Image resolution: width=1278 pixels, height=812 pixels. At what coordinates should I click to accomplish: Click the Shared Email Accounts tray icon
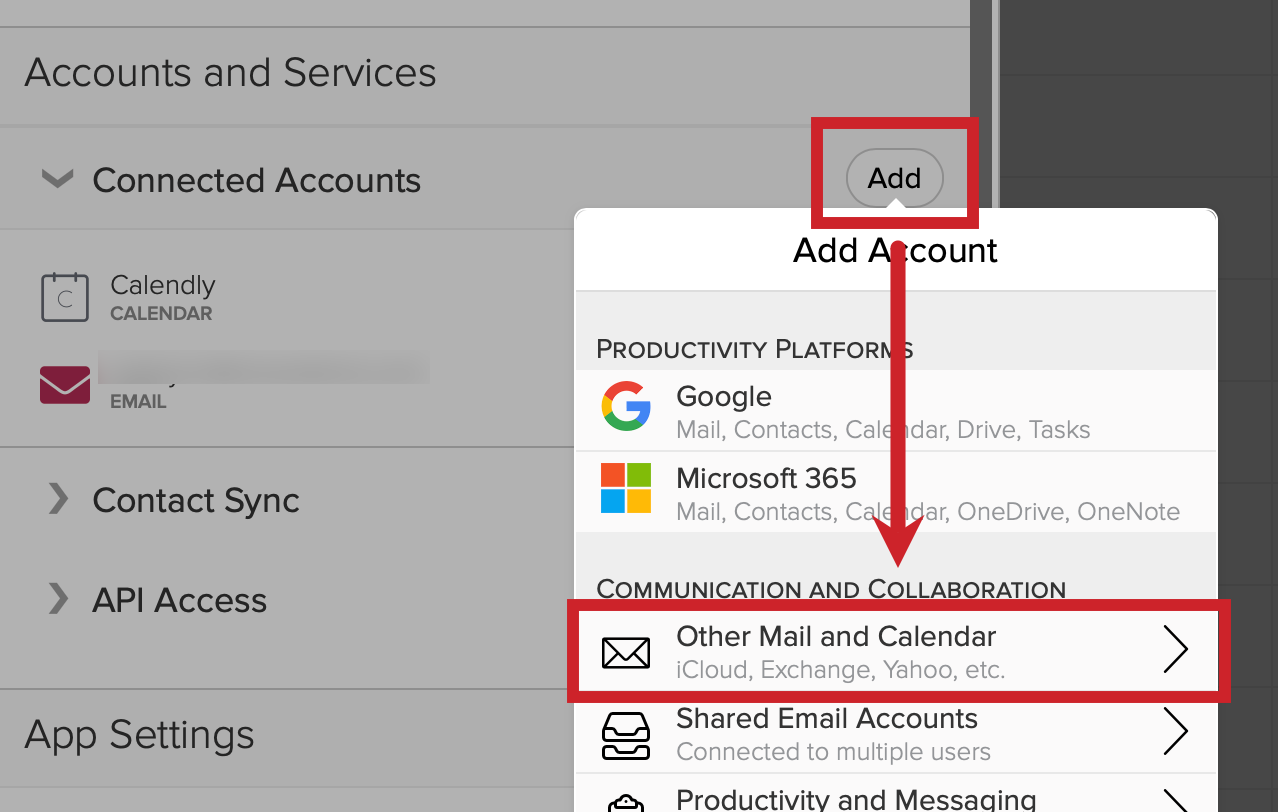pyautogui.click(x=626, y=735)
